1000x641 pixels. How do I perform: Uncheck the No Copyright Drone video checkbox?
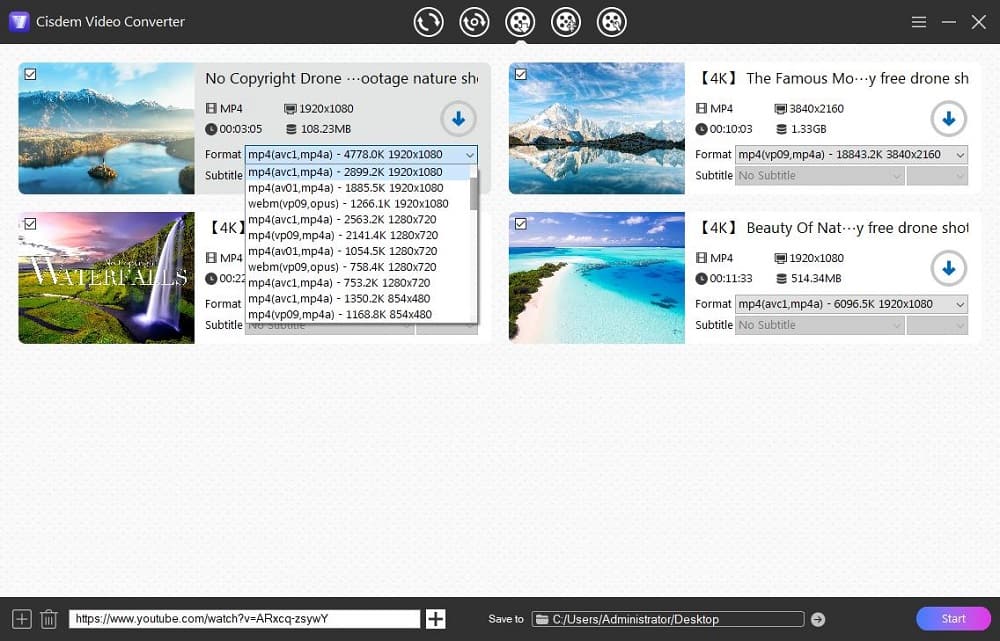pyautogui.click(x=30, y=75)
